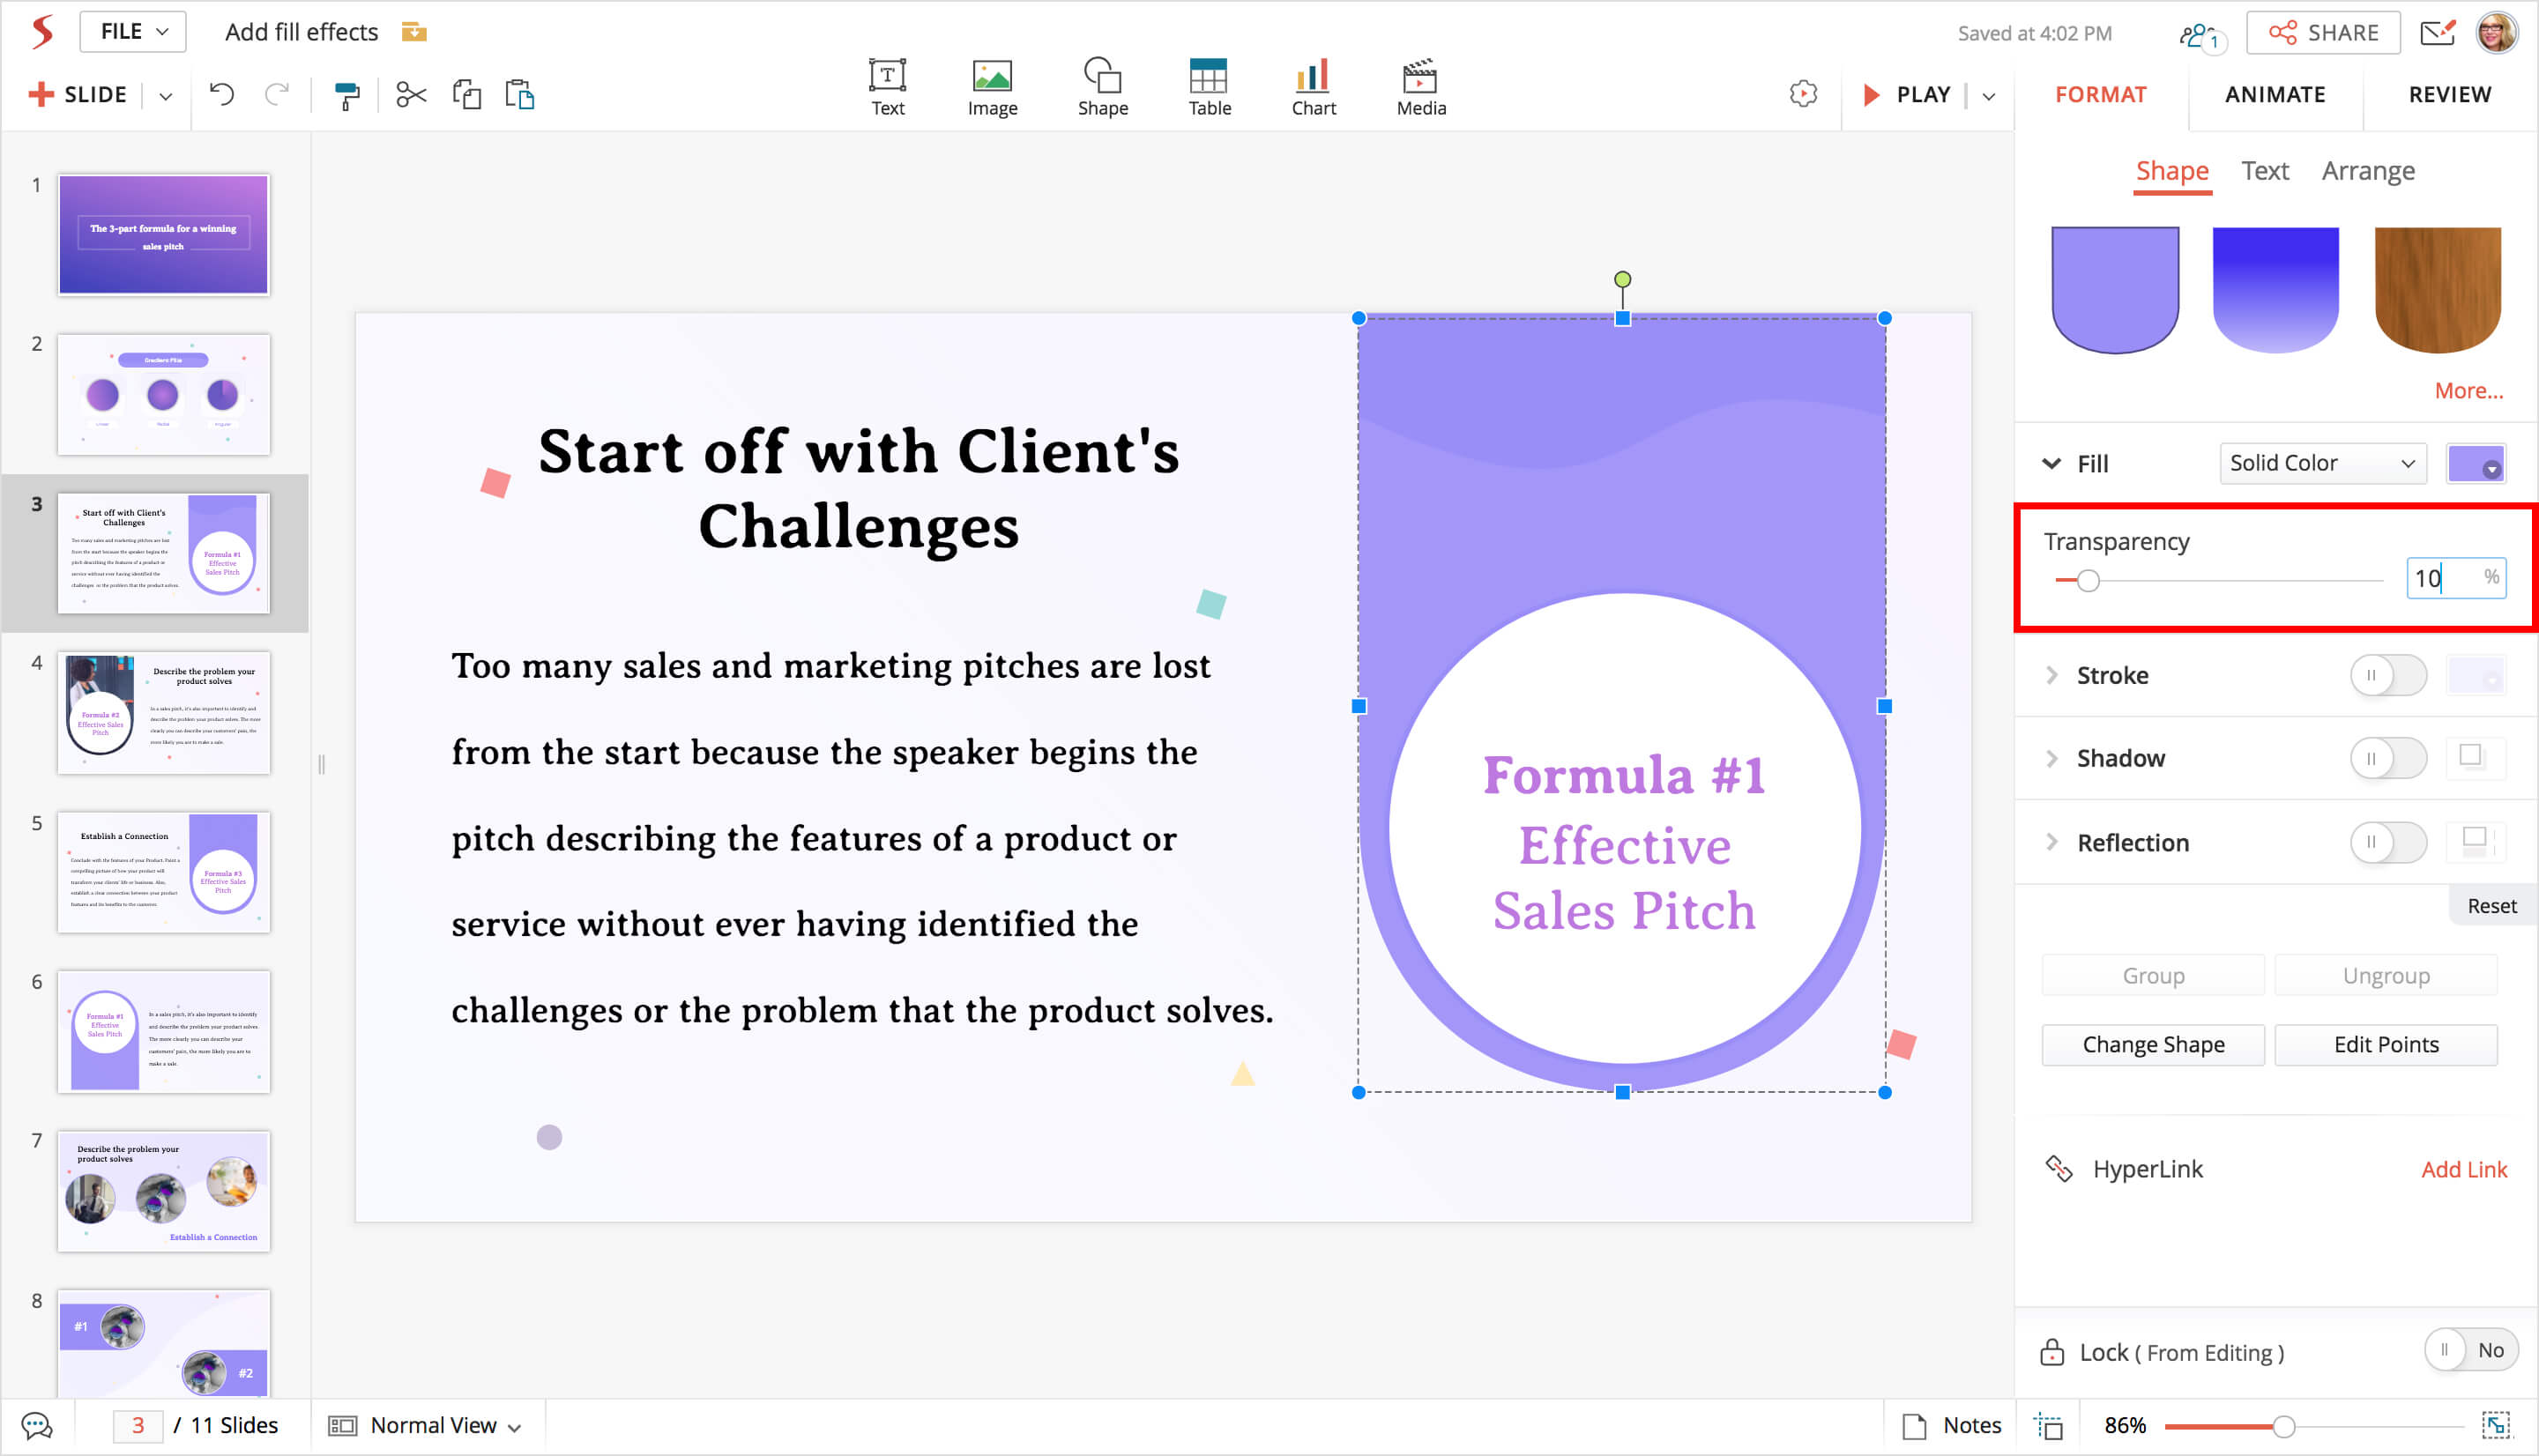
Task: Open the Arrange tab
Action: tap(2367, 171)
